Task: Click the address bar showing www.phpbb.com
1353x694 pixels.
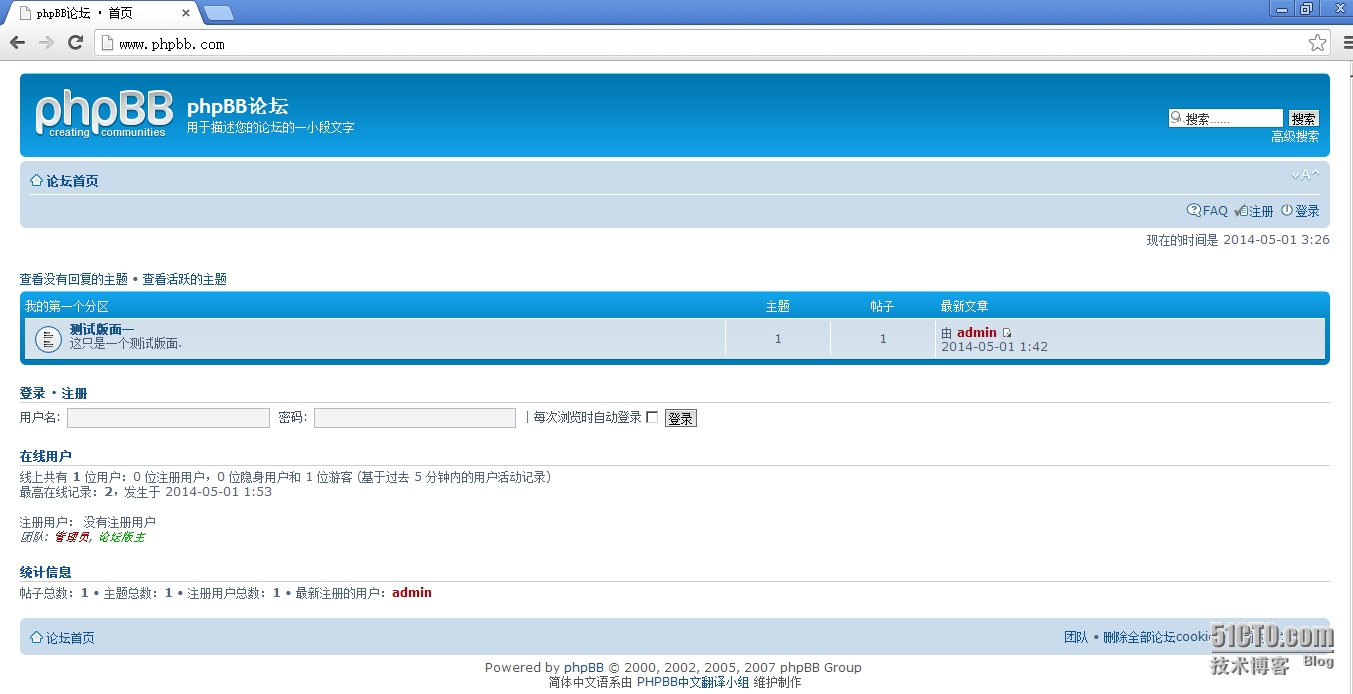Action: 700,43
